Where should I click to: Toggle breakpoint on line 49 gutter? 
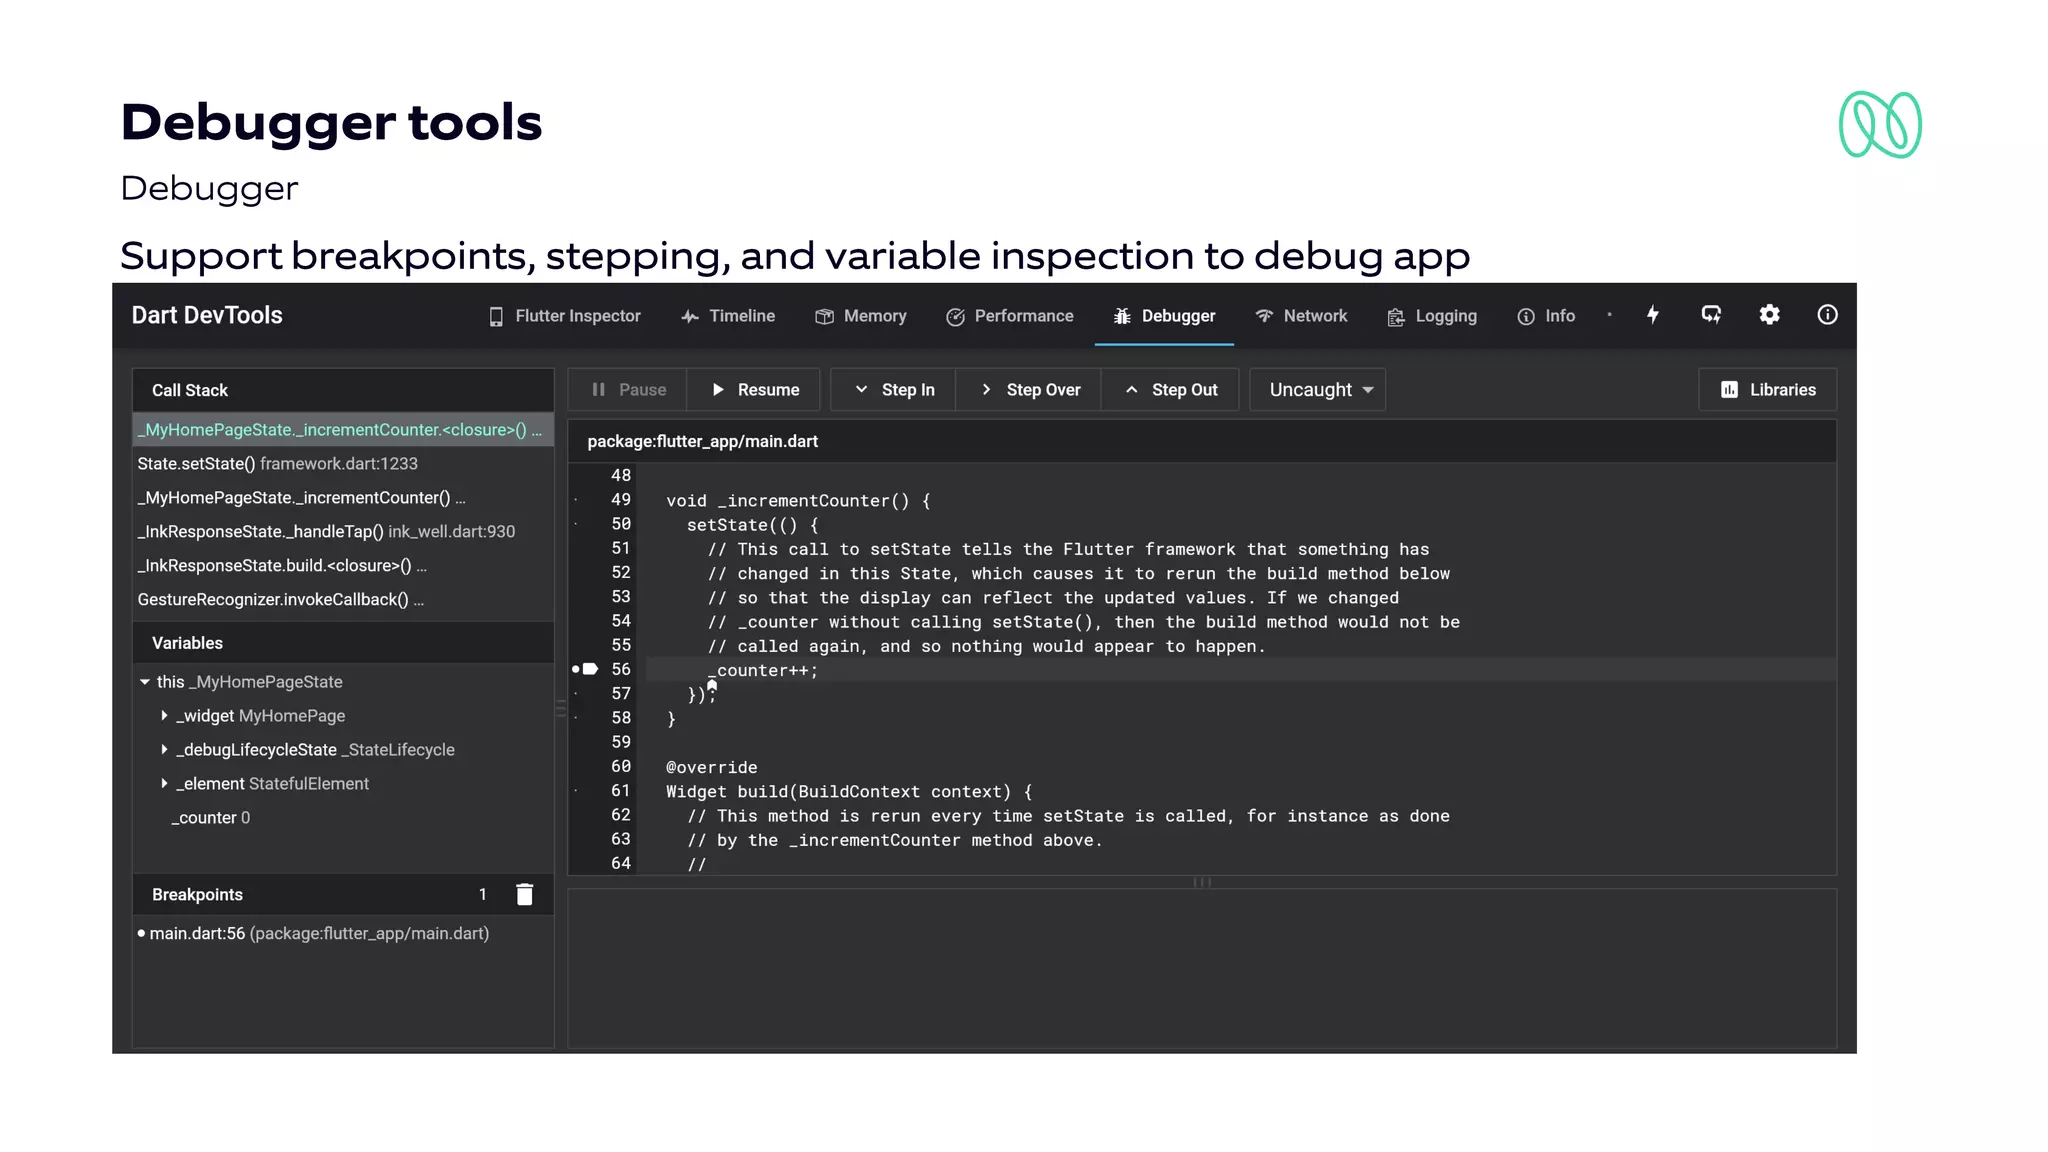578,500
